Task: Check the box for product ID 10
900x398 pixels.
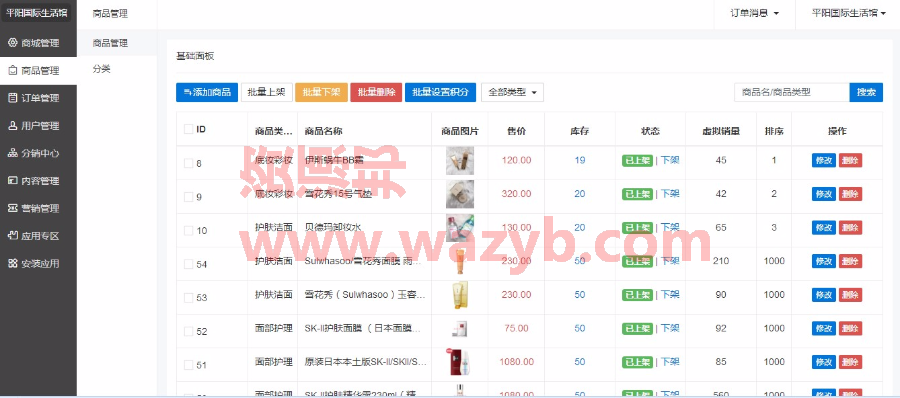Action: tap(188, 230)
